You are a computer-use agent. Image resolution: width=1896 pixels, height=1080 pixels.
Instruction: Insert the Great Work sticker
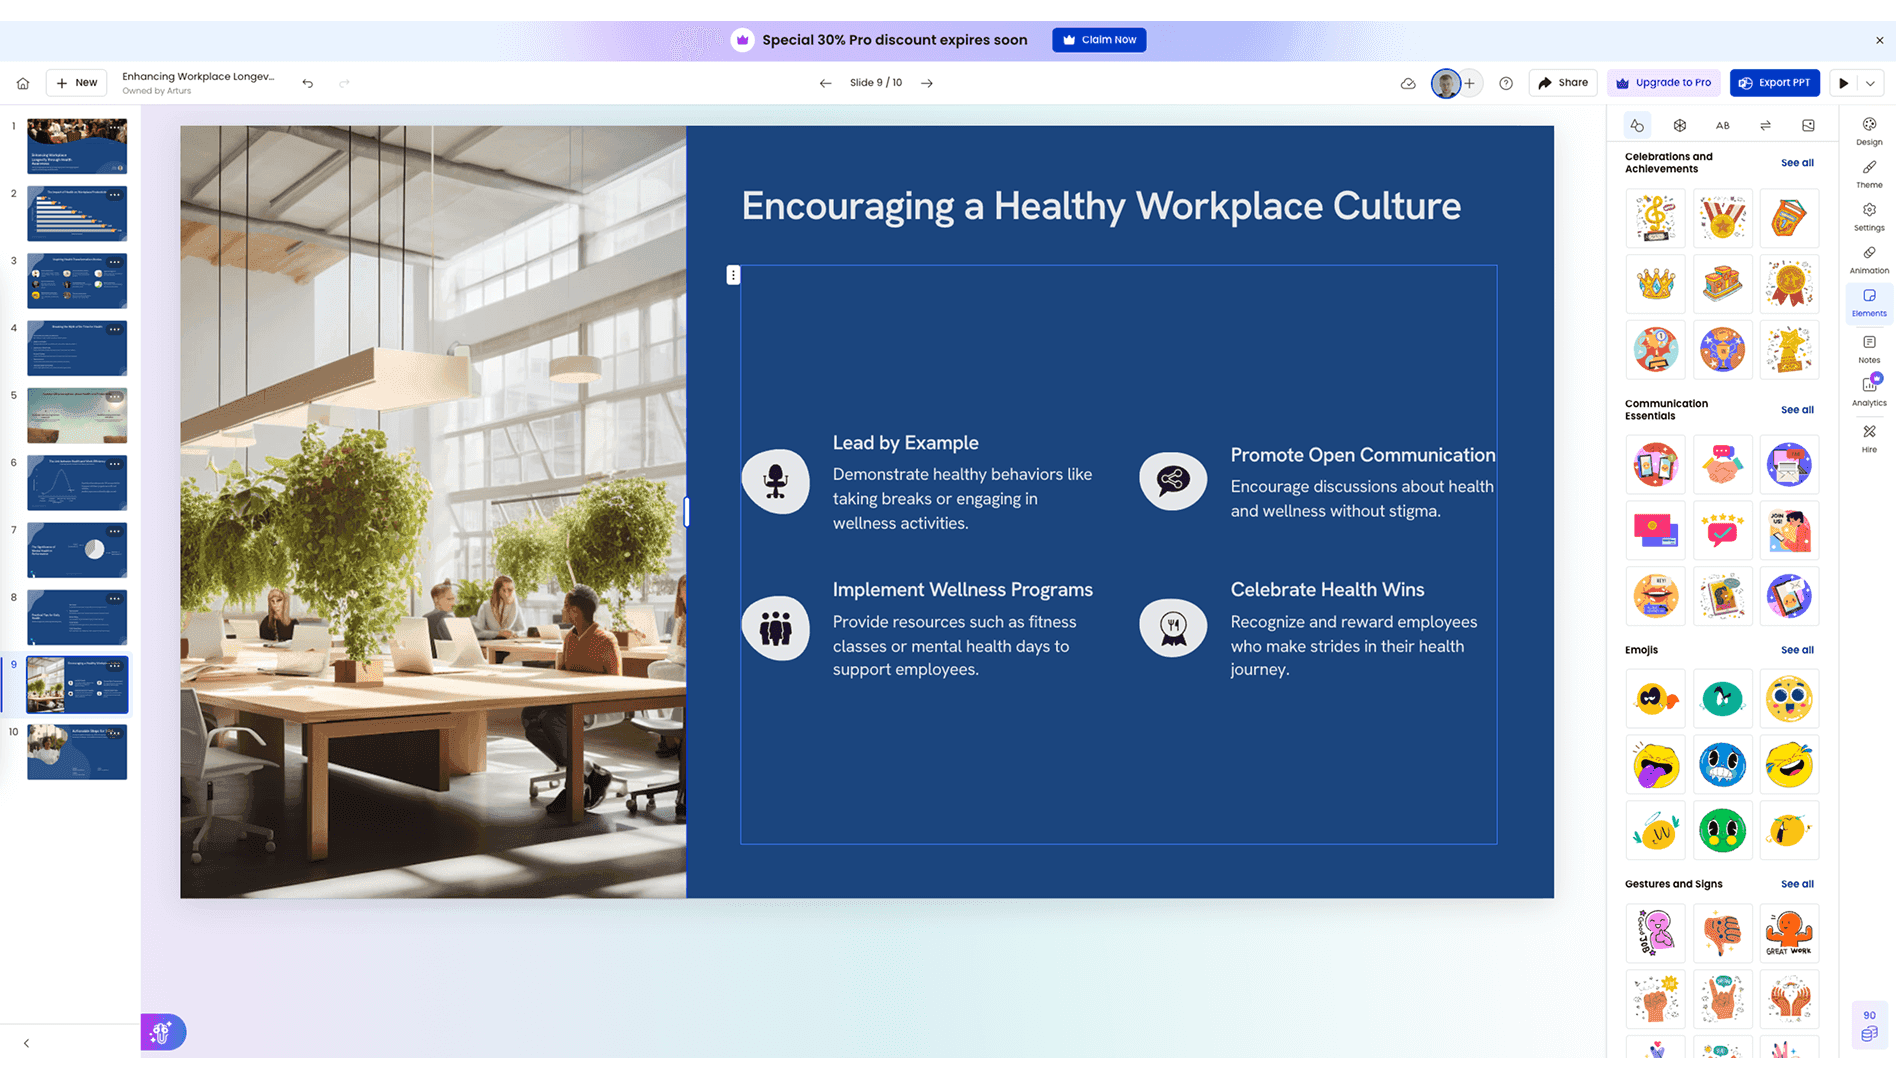pyautogui.click(x=1789, y=934)
